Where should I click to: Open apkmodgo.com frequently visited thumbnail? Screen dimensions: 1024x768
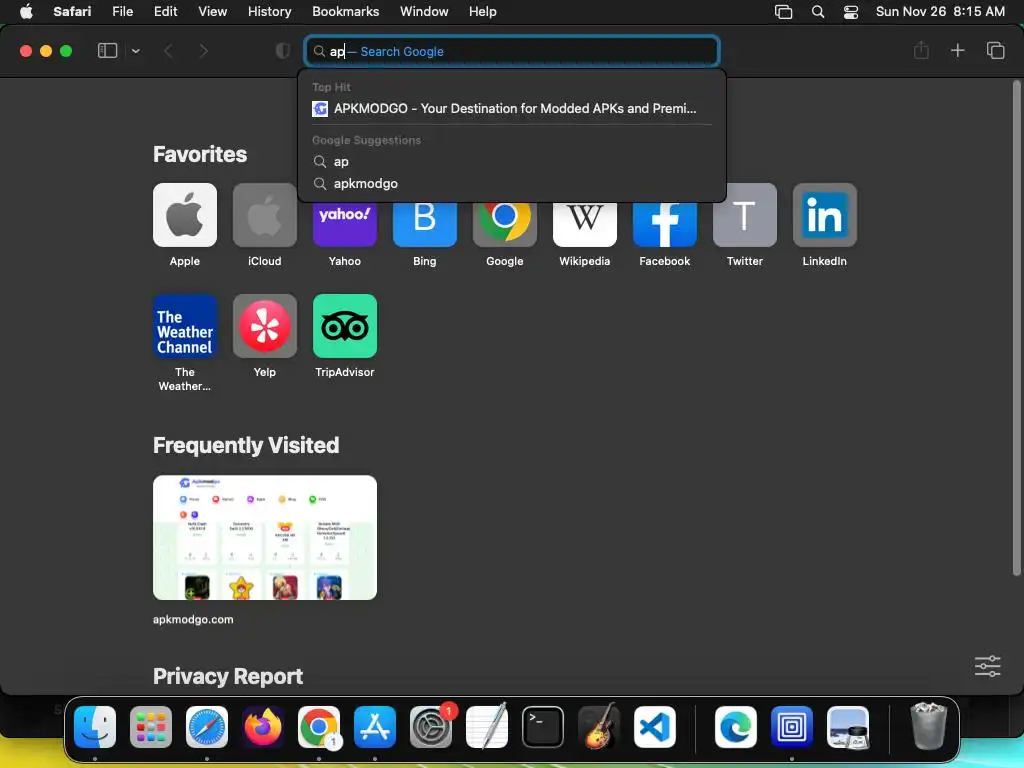pyautogui.click(x=264, y=537)
